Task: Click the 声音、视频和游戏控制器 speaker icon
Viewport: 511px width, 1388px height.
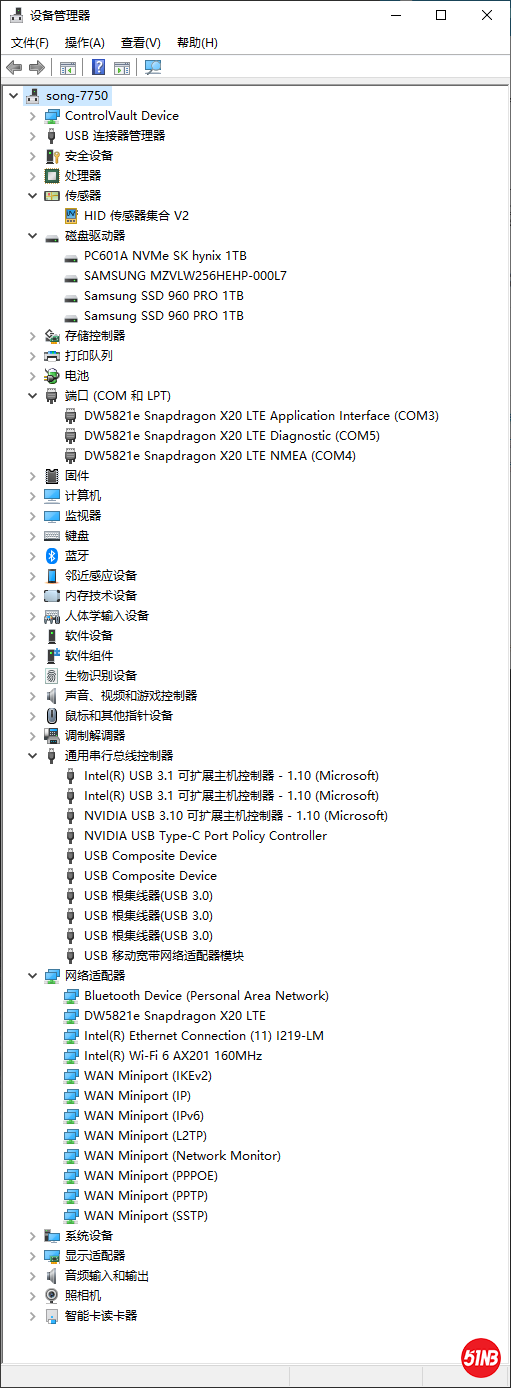Action: pyautogui.click(x=52, y=696)
